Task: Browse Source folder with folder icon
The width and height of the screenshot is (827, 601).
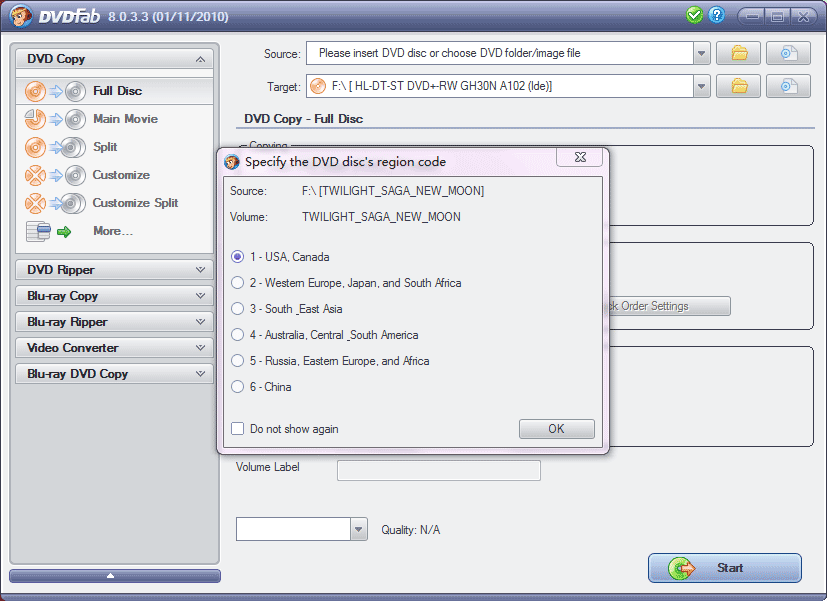Action: (738, 53)
